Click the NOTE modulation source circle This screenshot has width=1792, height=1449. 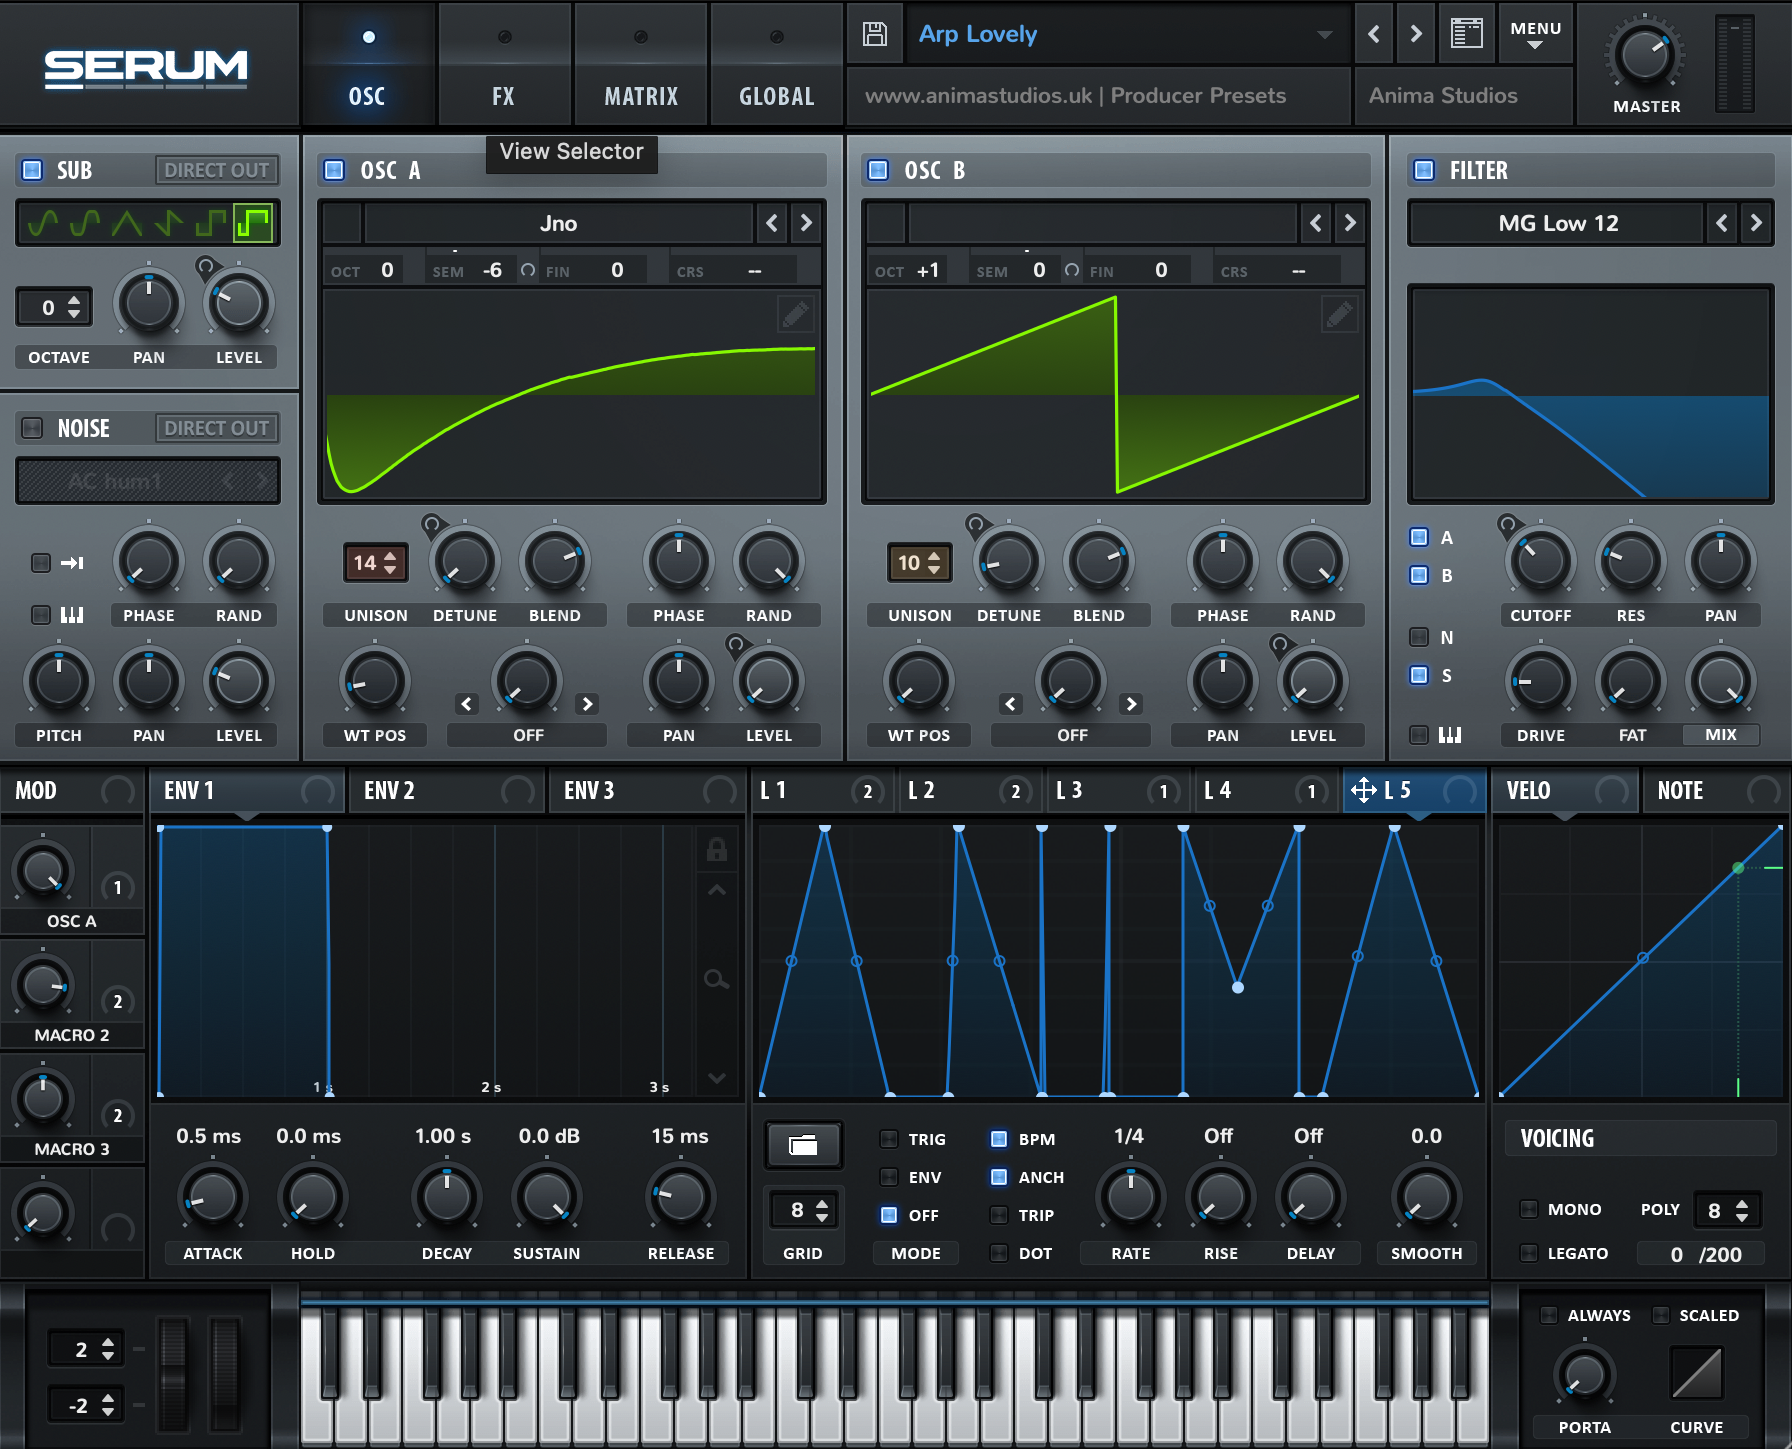coord(1764,791)
